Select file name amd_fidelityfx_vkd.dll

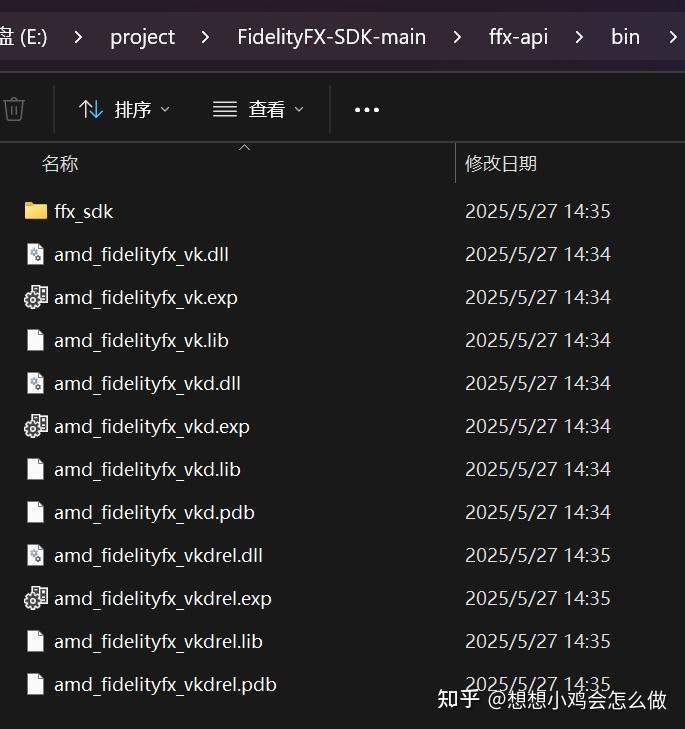(147, 384)
